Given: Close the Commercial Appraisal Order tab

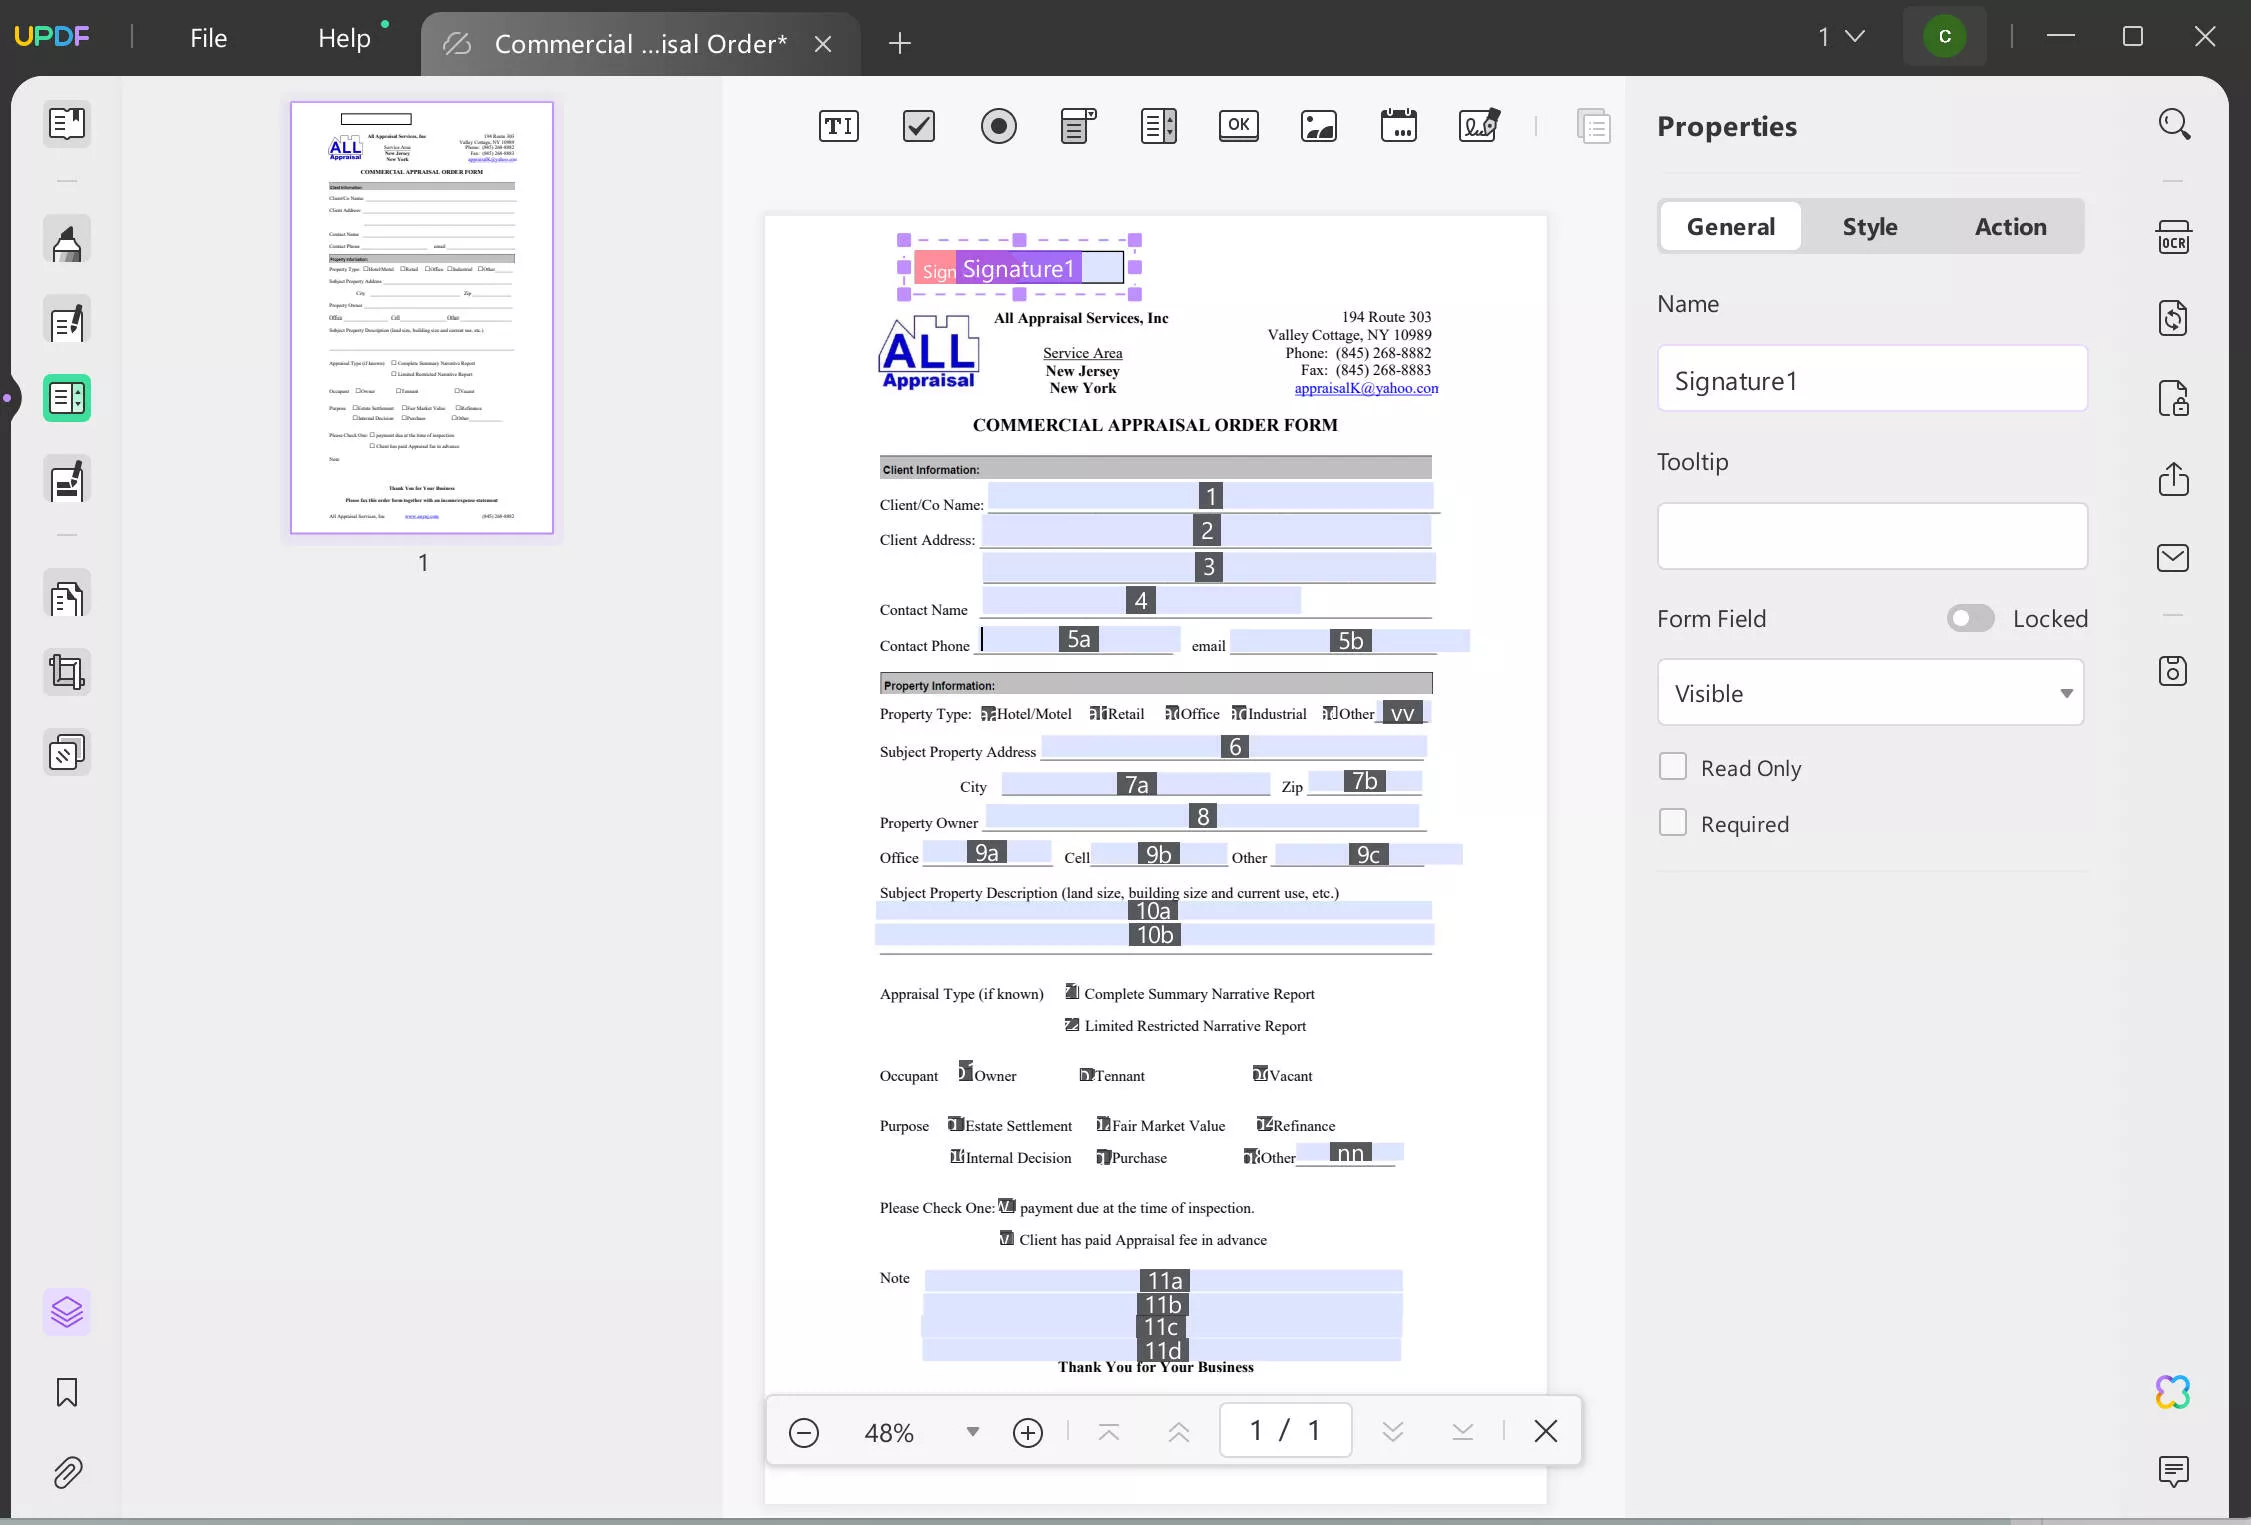Looking at the screenshot, I should coord(823,44).
